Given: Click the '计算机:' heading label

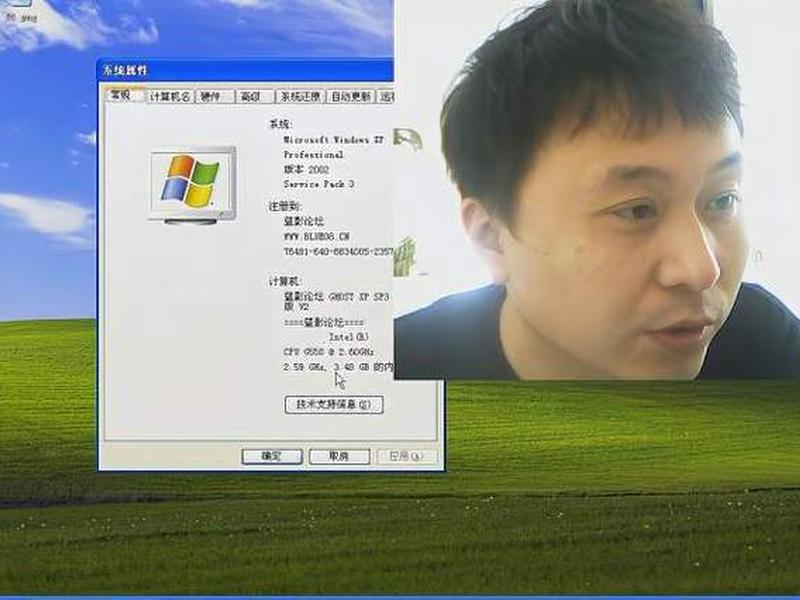Looking at the screenshot, I should (x=285, y=281).
